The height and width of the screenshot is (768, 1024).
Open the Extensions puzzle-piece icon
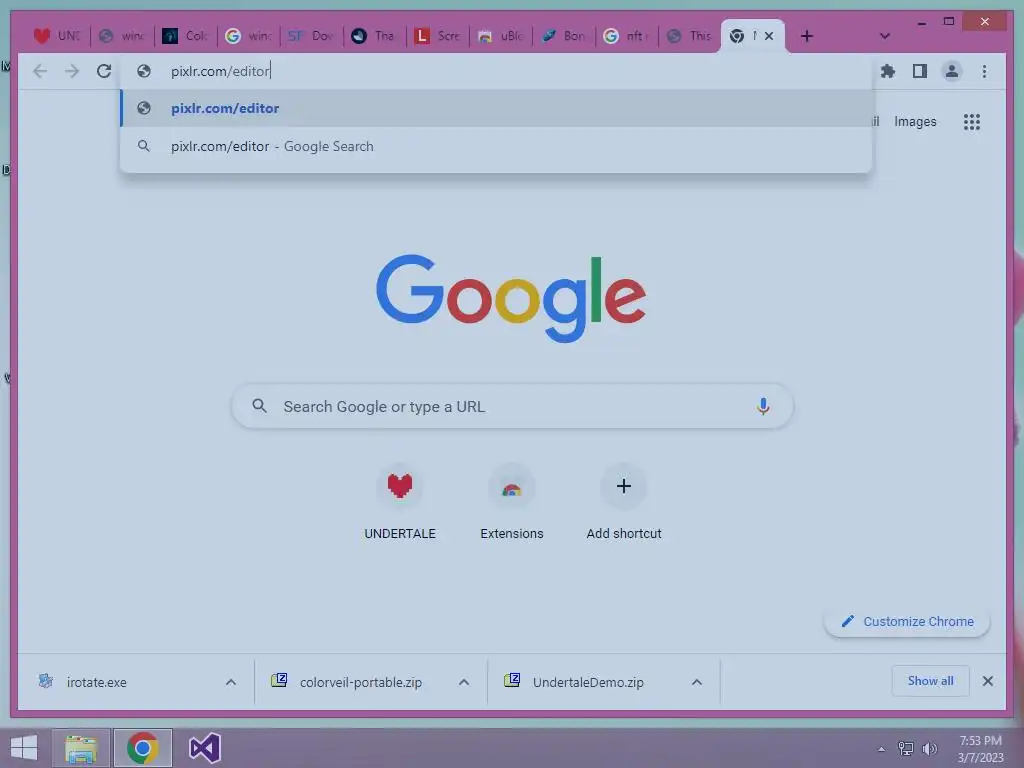[x=888, y=71]
